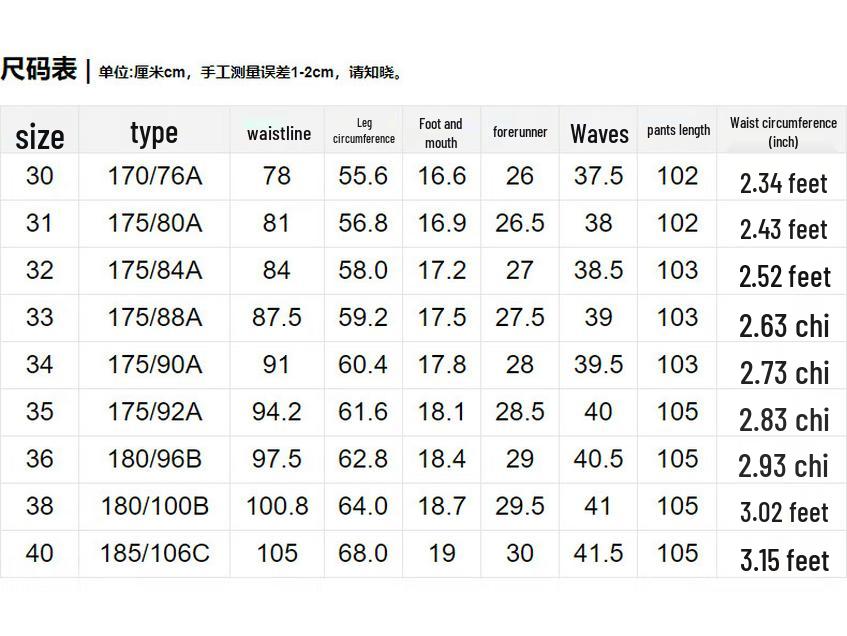Click the 185/106C type cell
This screenshot has height=636, width=847.
tap(154, 553)
